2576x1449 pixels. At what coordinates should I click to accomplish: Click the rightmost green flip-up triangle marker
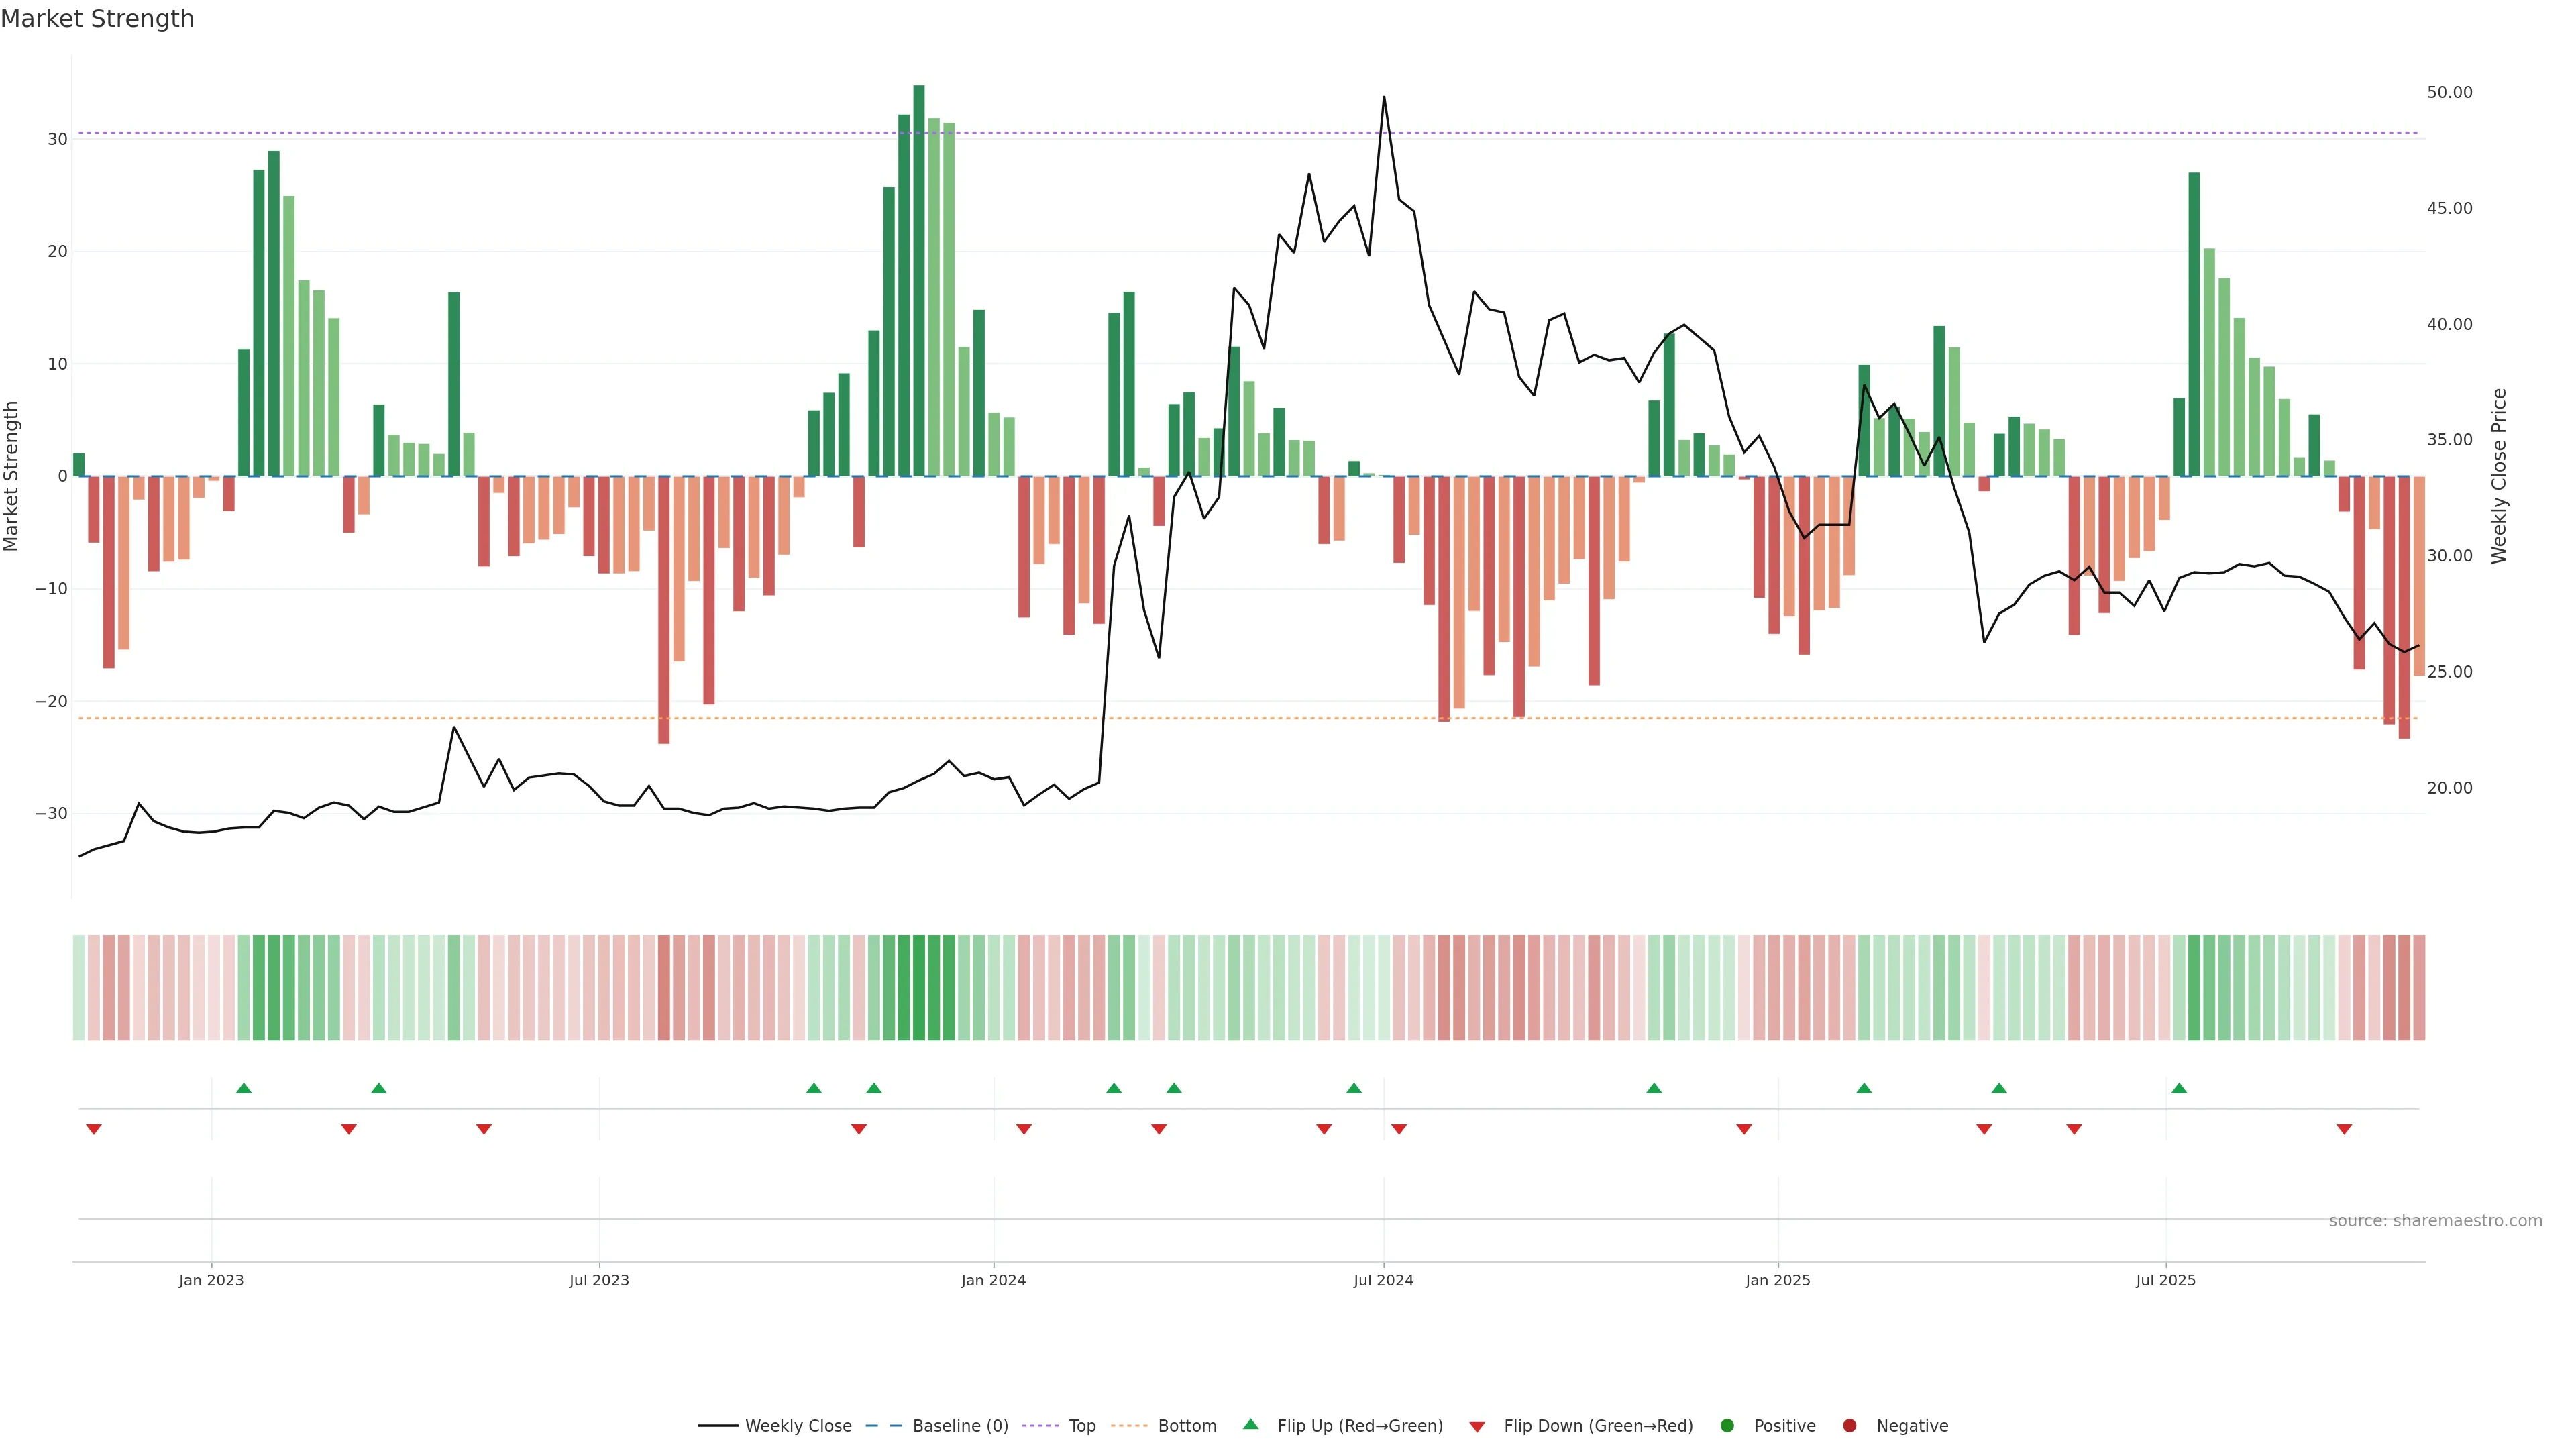coord(2179,1088)
